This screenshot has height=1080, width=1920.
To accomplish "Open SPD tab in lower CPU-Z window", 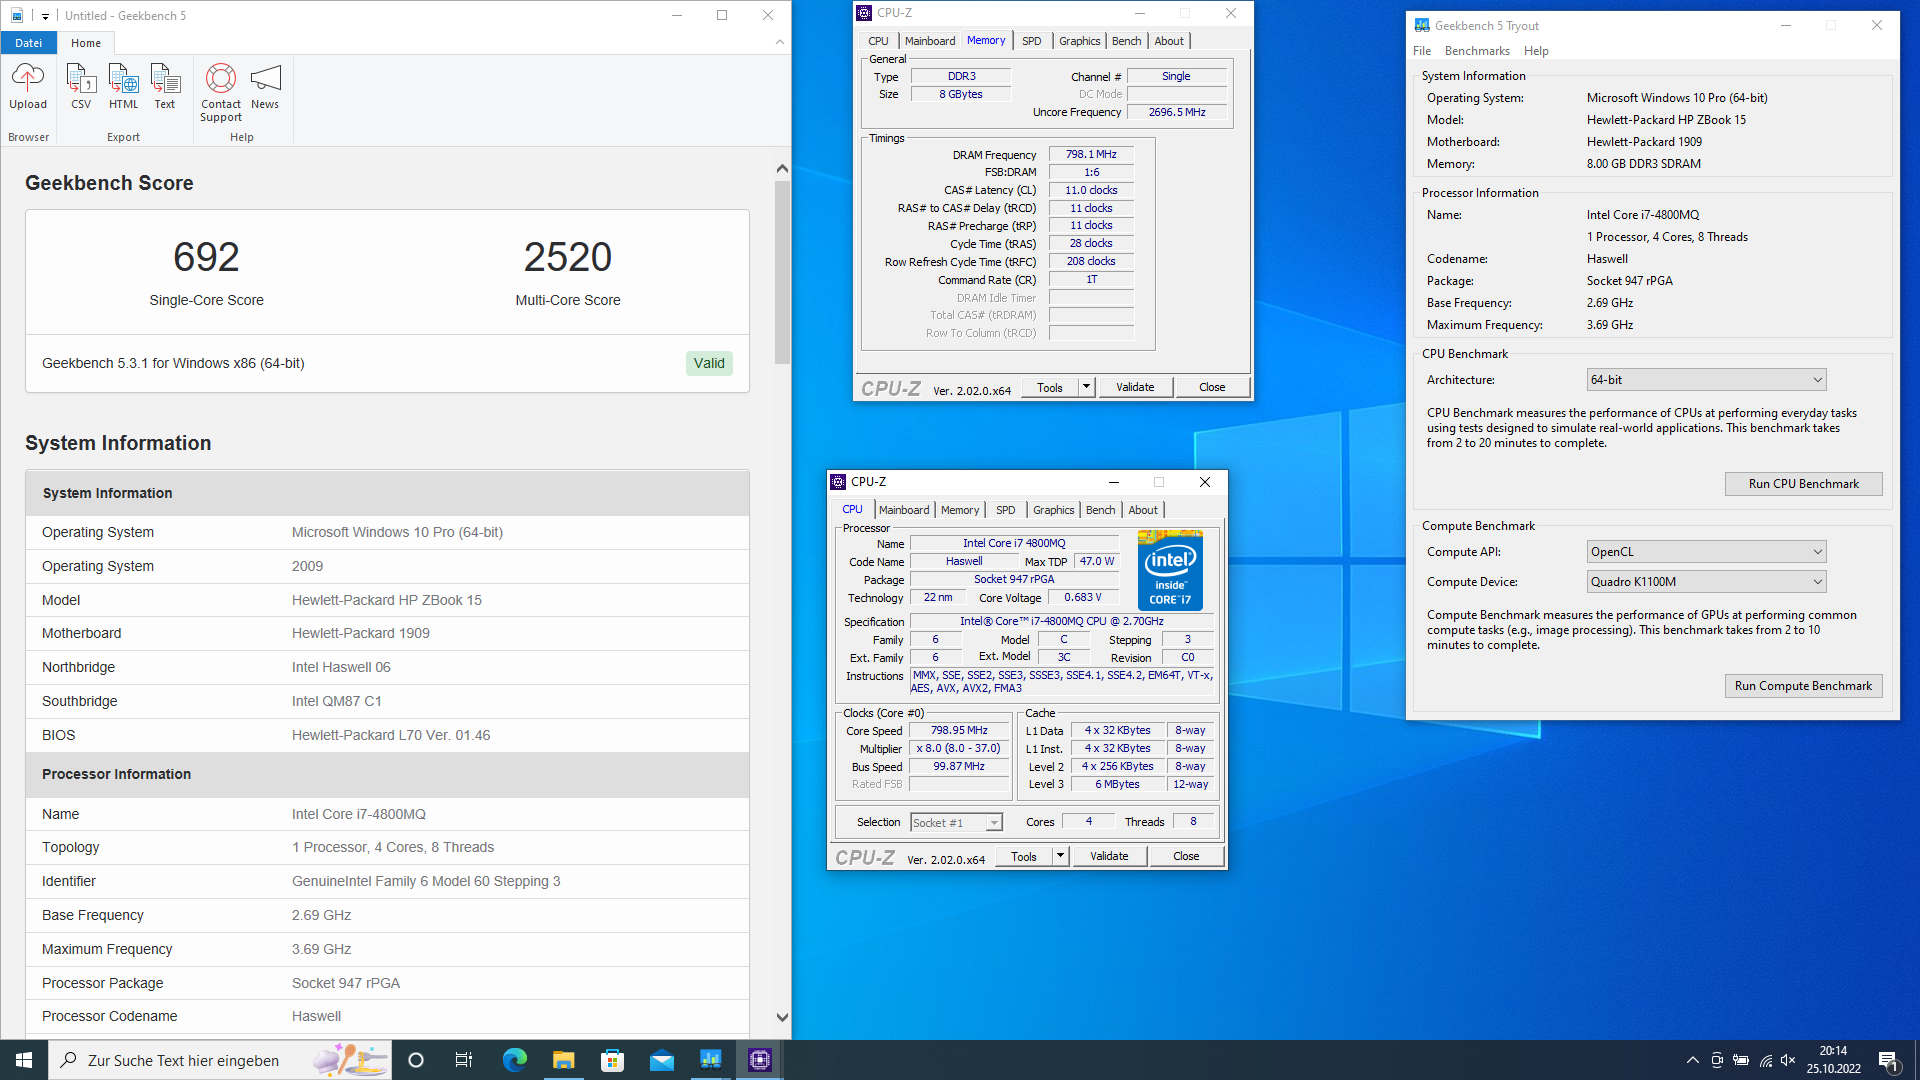I will point(1005,510).
